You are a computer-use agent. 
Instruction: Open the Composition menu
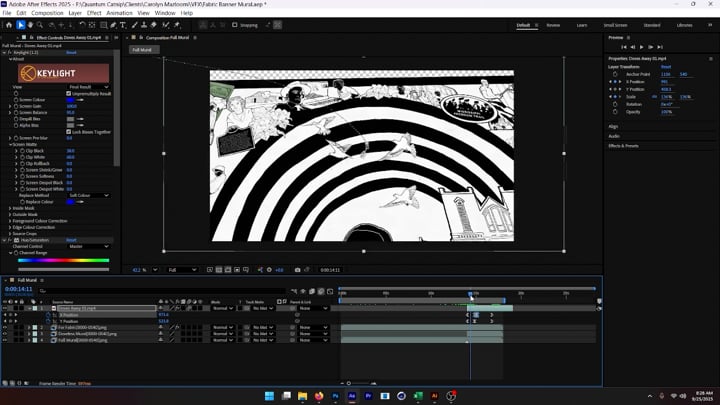pyautogui.click(x=47, y=13)
